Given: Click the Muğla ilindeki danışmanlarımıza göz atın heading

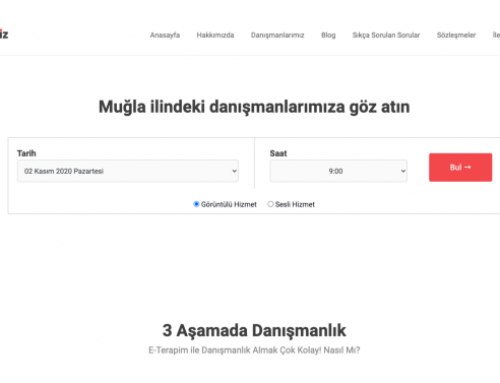Looking at the screenshot, I should 254,107.
